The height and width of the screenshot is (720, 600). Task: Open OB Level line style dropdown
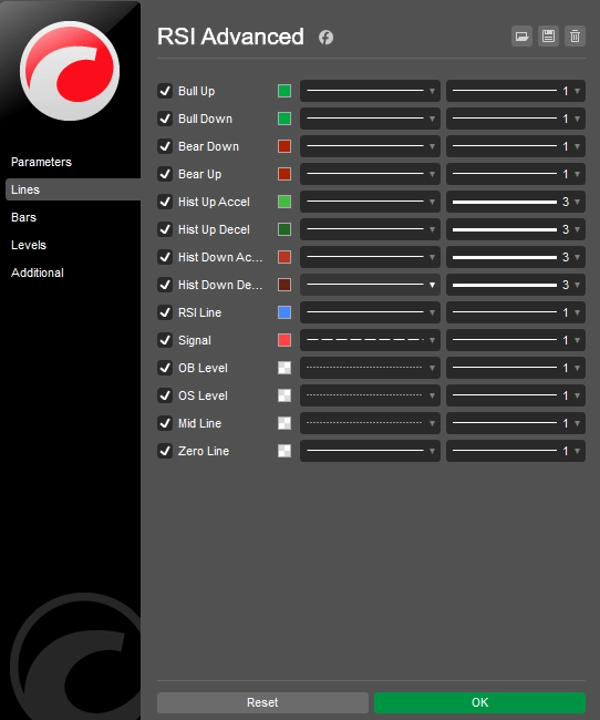click(370, 368)
